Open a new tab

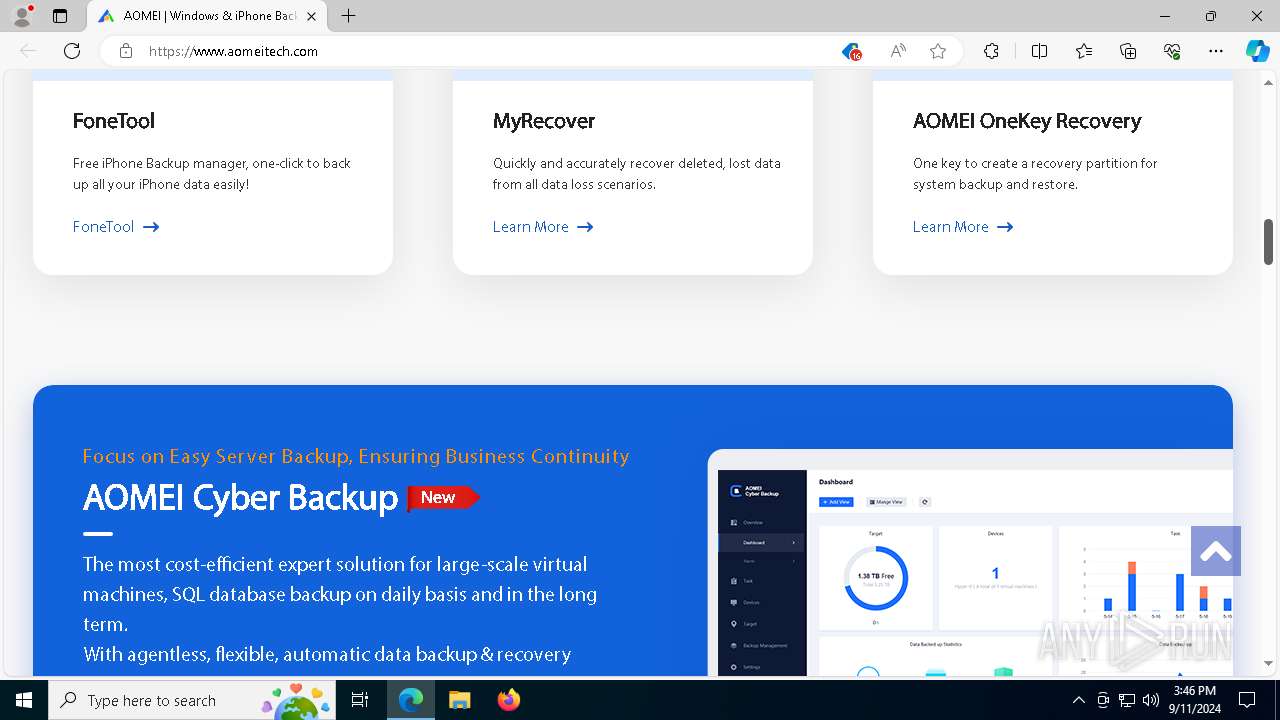click(x=348, y=16)
